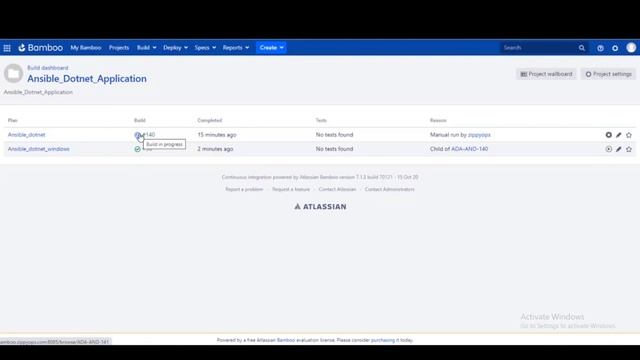Click 'No tests found' in Ansible_dotnet row
This screenshot has height=360, width=640.
(334, 135)
